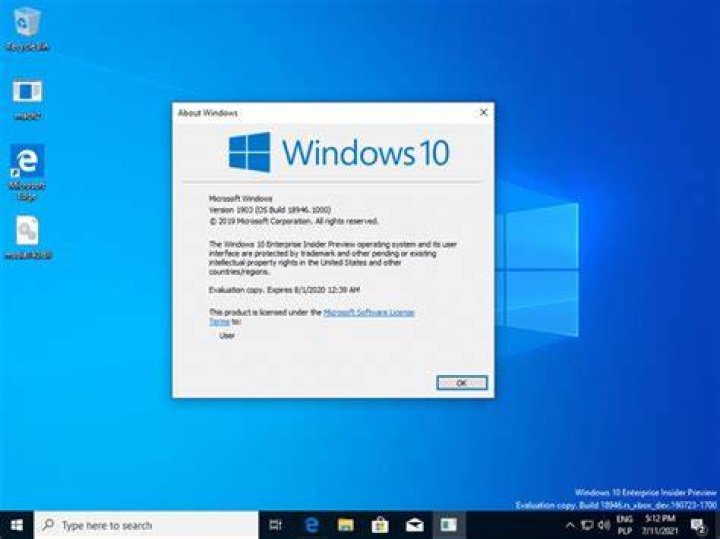This screenshot has width=720, height=539.
Task: Open the Microsoft Software License Terms link
Action: pyautogui.click(x=369, y=312)
